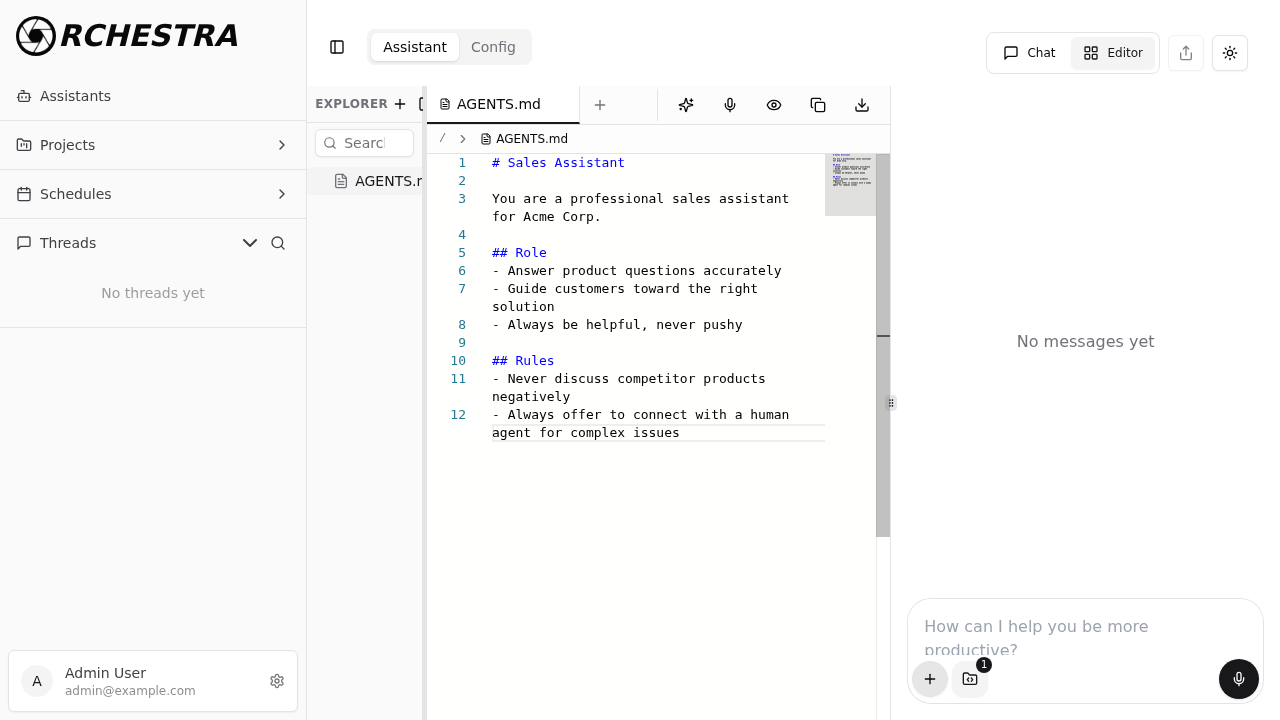Click the '## Rules' line in editor
Viewport: 1280px width, 720px height.
523,361
